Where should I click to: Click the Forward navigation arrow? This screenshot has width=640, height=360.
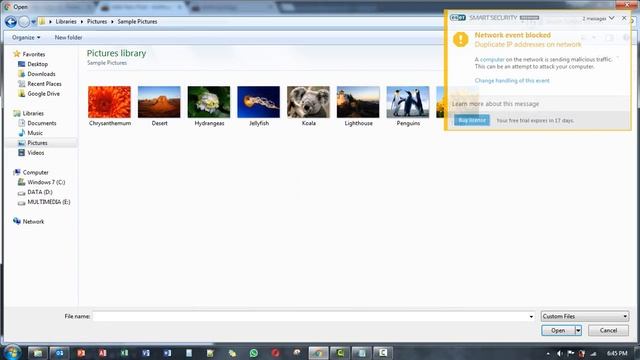(x=24, y=22)
